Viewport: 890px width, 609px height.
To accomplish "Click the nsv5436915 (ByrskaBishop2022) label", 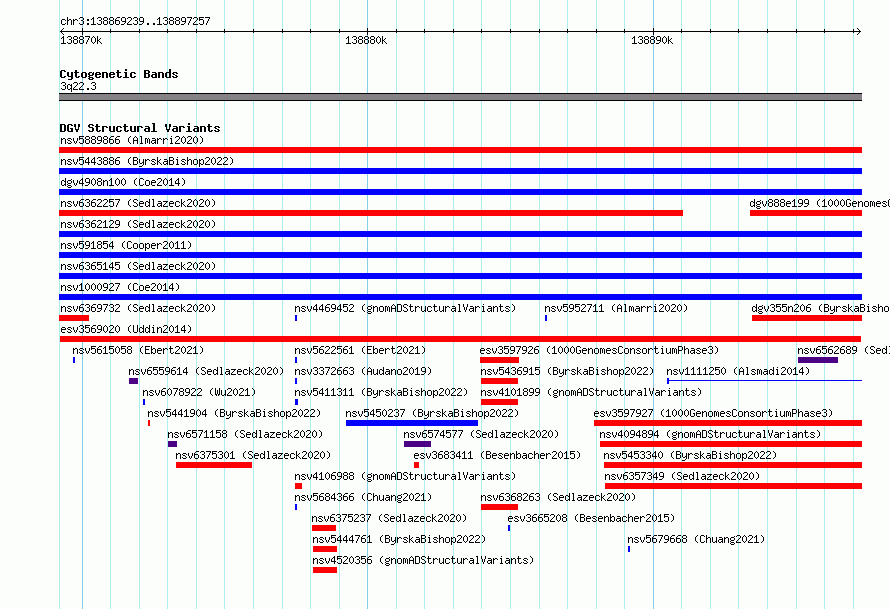I will coord(567,371).
